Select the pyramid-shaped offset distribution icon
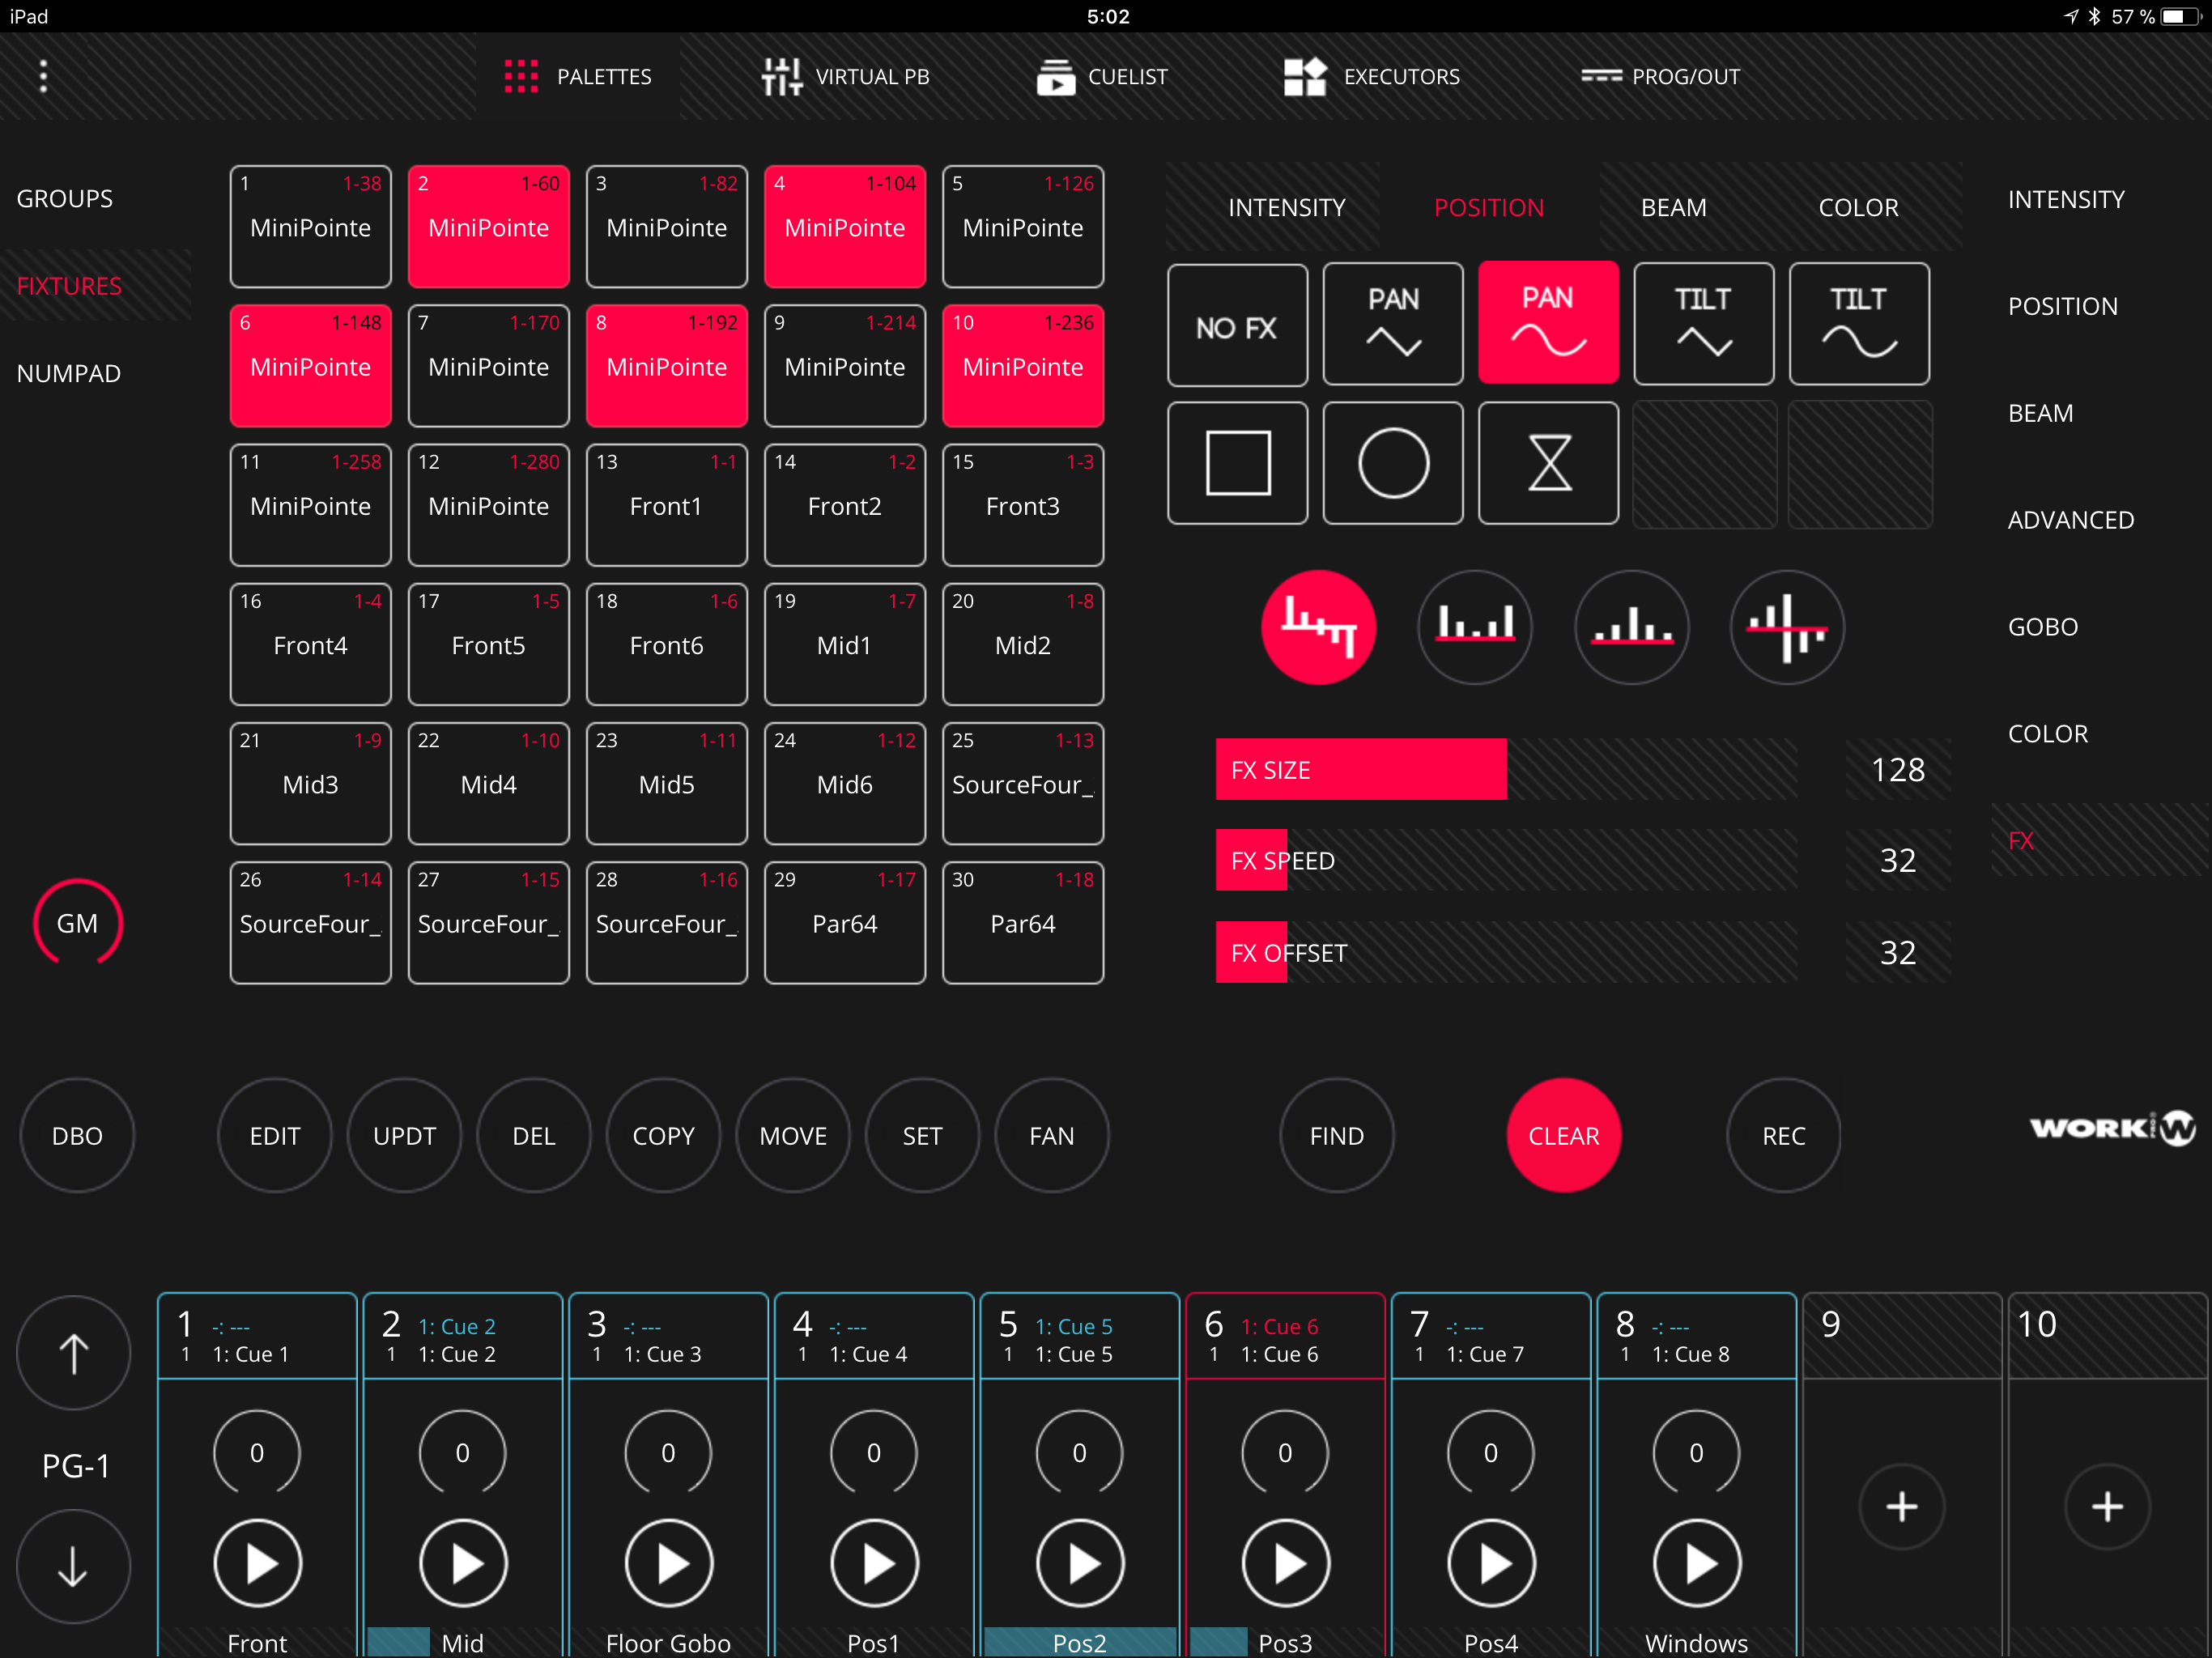This screenshot has height=1658, width=2212. pyautogui.click(x=1631, y=628)
